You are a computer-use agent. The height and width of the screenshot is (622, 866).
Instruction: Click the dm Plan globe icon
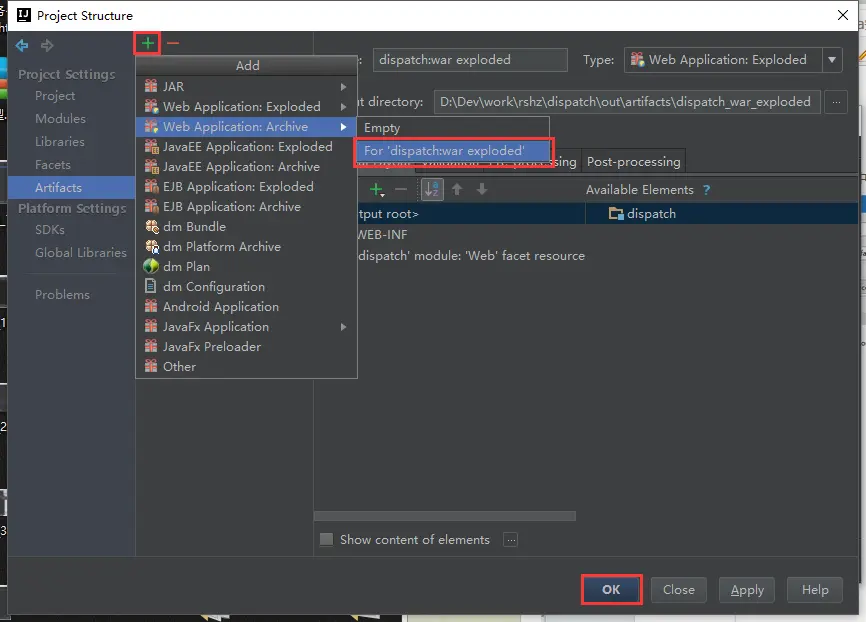click(x=151, y=266)
